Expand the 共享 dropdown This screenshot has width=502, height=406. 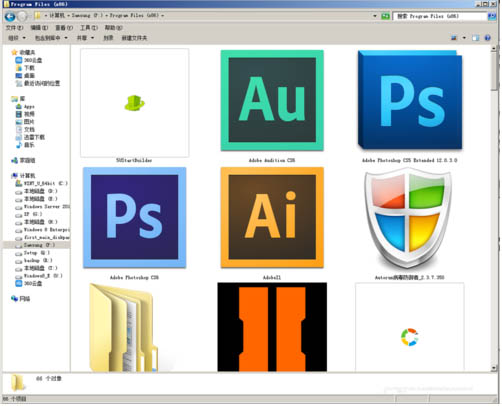point(85,38)
